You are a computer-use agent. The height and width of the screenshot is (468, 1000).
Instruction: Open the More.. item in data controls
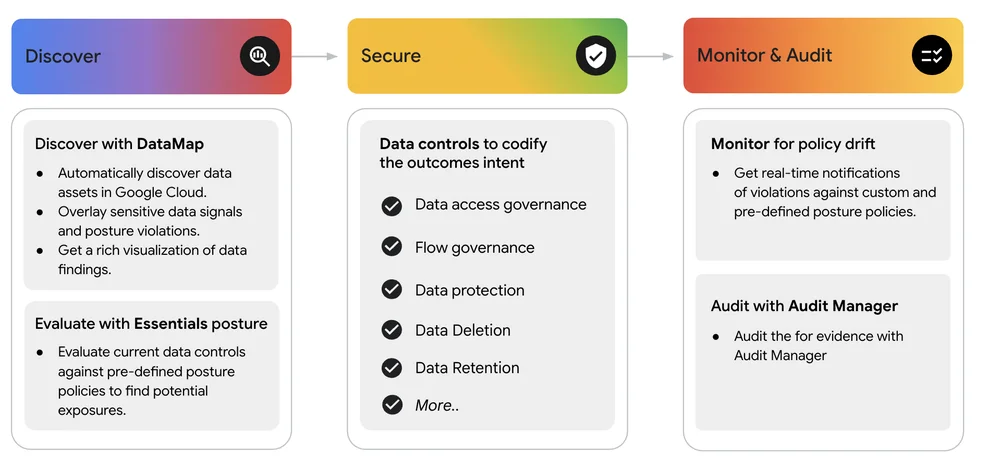pyautogui.click(x=437, y=405)
